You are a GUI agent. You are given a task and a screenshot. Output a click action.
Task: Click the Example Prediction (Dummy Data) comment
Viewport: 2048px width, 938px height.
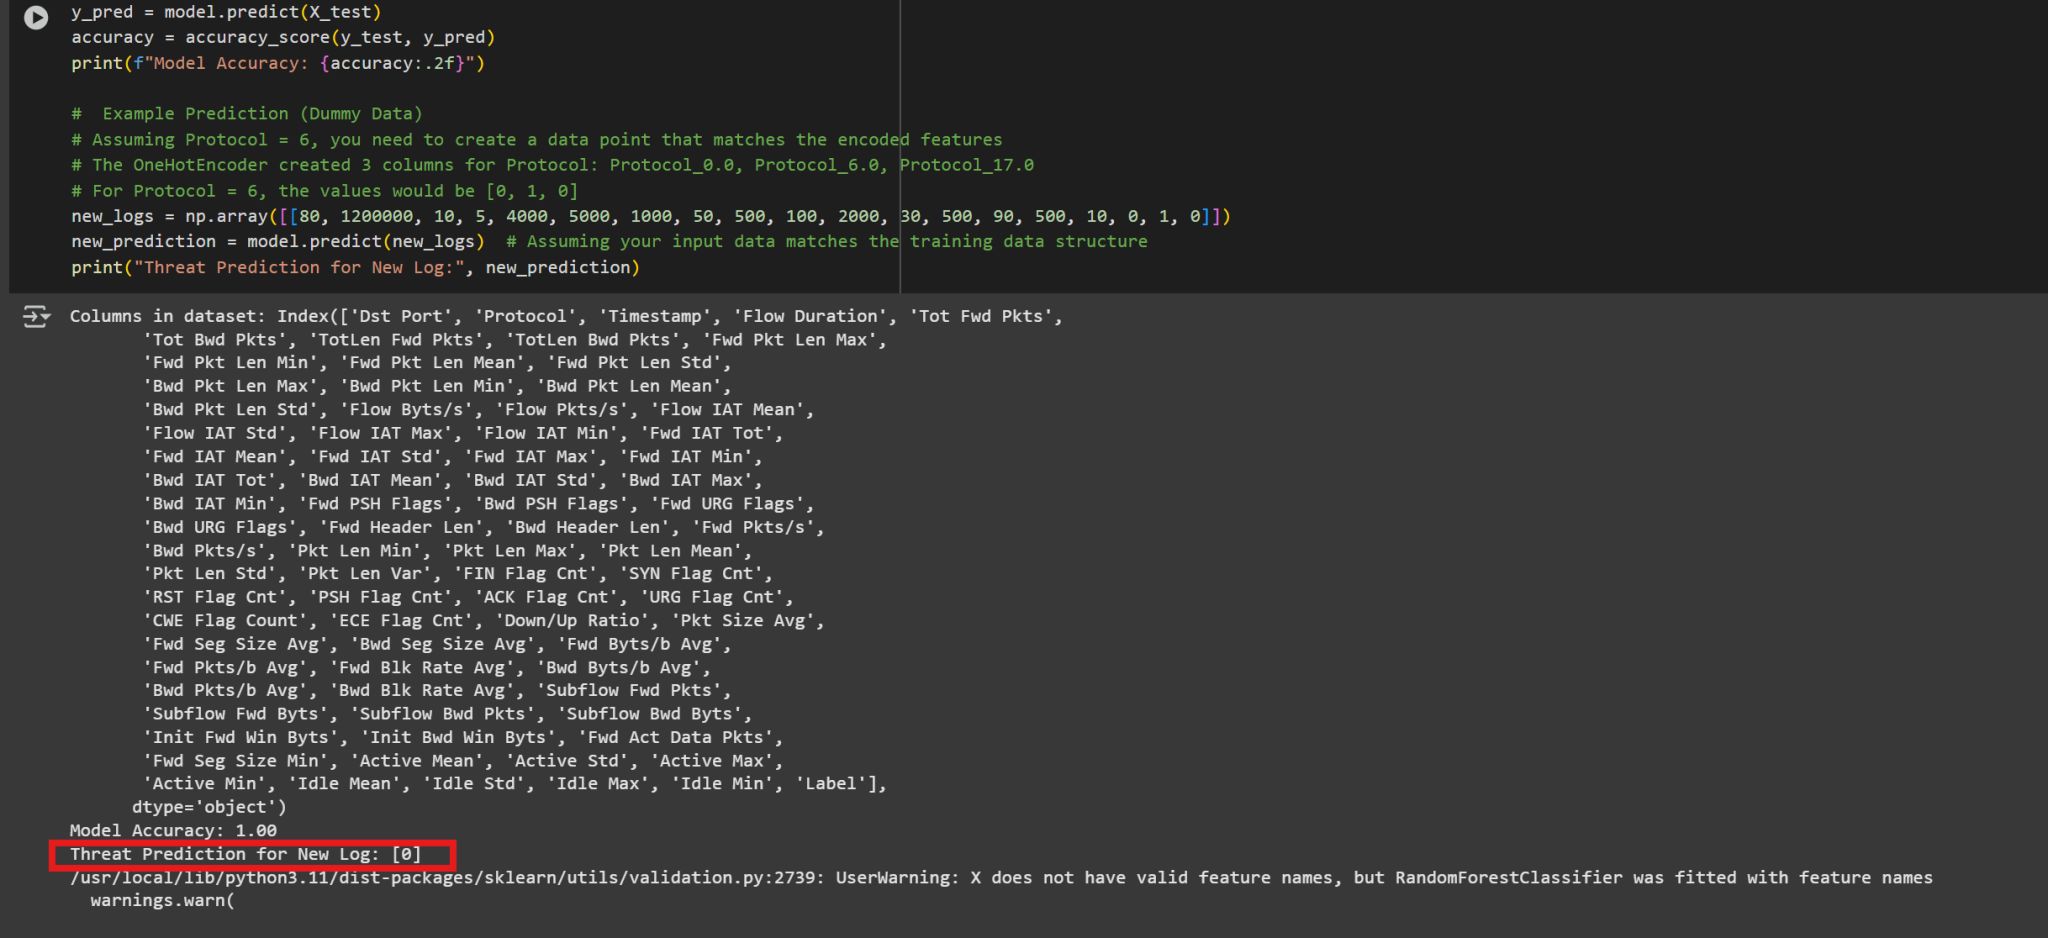(x=247, y=114)
